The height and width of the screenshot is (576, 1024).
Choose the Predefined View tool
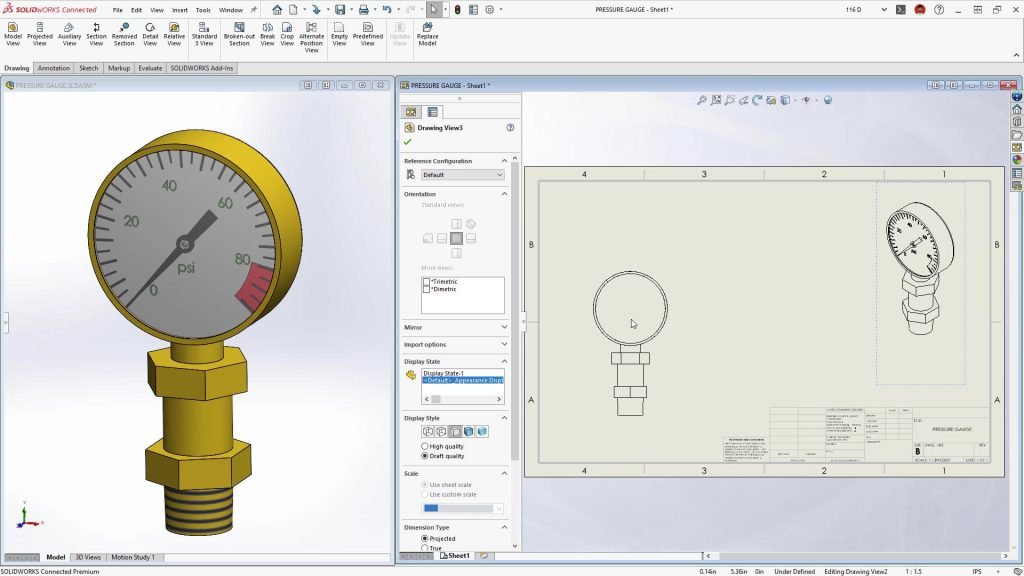368,34
